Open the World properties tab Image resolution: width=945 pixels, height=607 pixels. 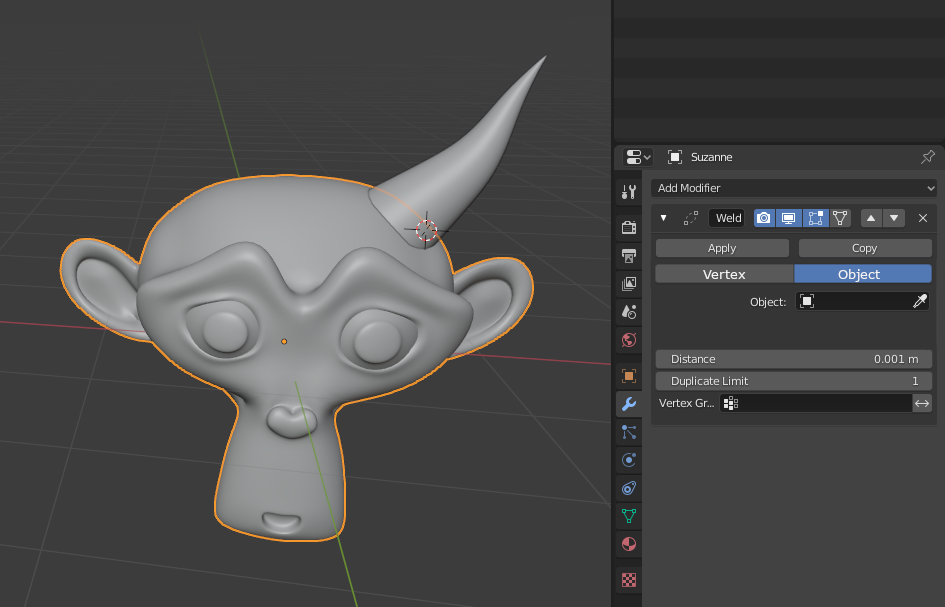point(629,340)
